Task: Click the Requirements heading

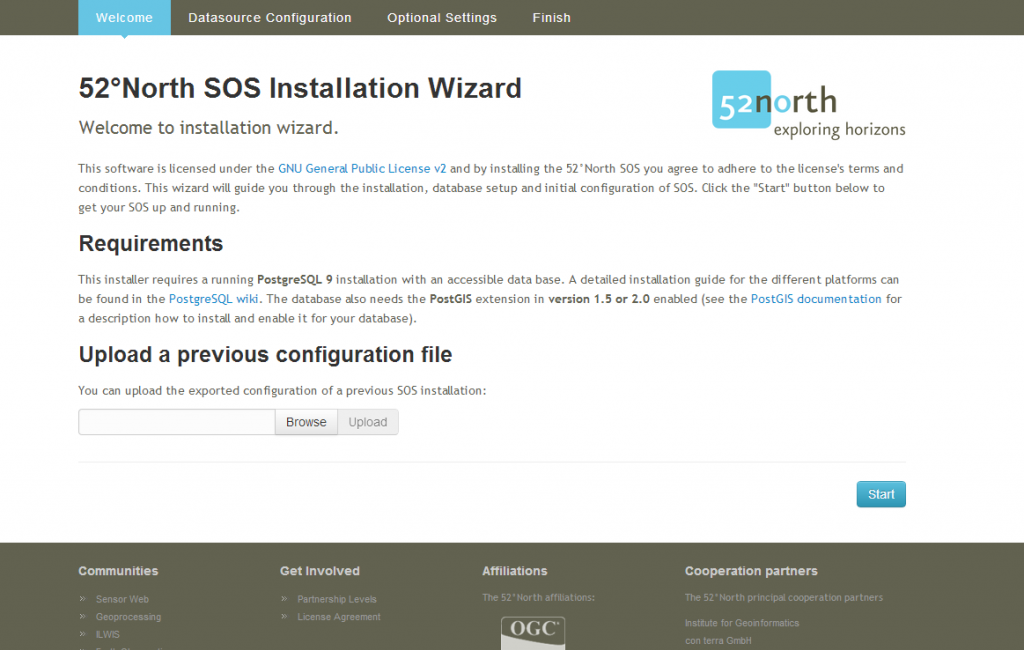Action: (151, 244)
